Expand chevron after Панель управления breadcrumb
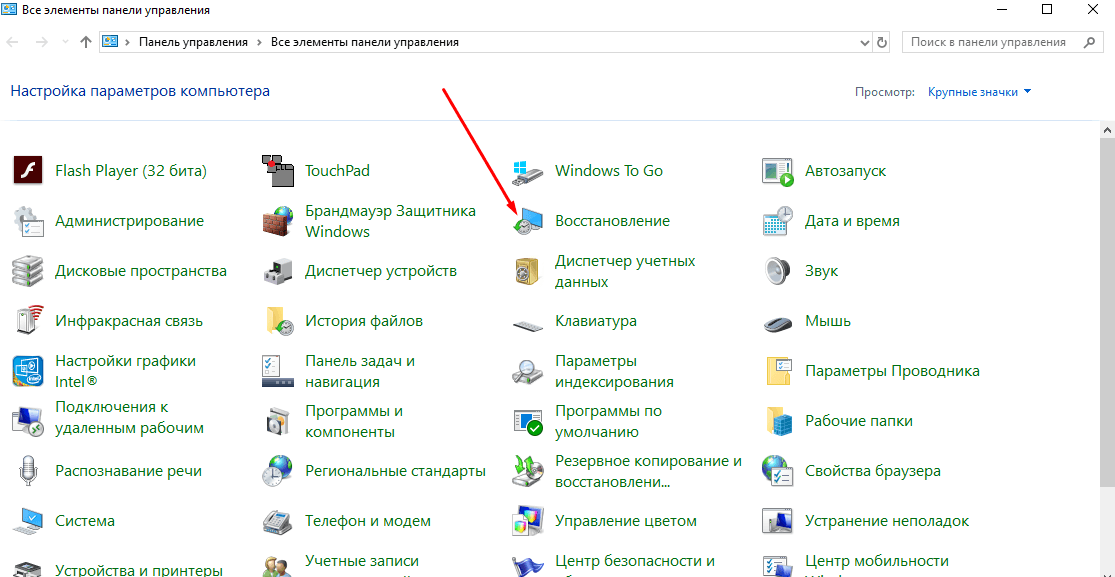Viewport: 1115px width, 577px height. 260,42
